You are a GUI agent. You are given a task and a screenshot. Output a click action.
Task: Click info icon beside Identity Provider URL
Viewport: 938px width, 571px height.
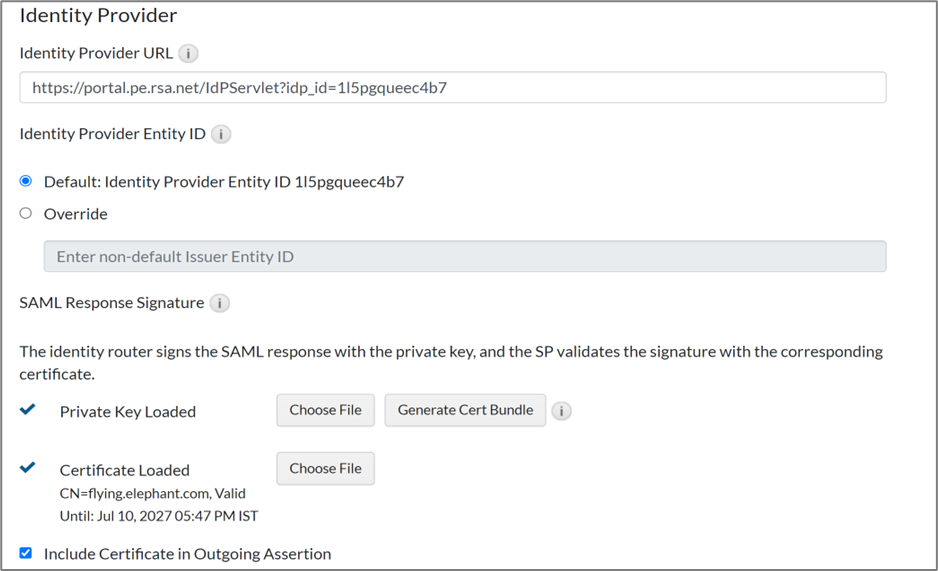[x=188, y=54]
